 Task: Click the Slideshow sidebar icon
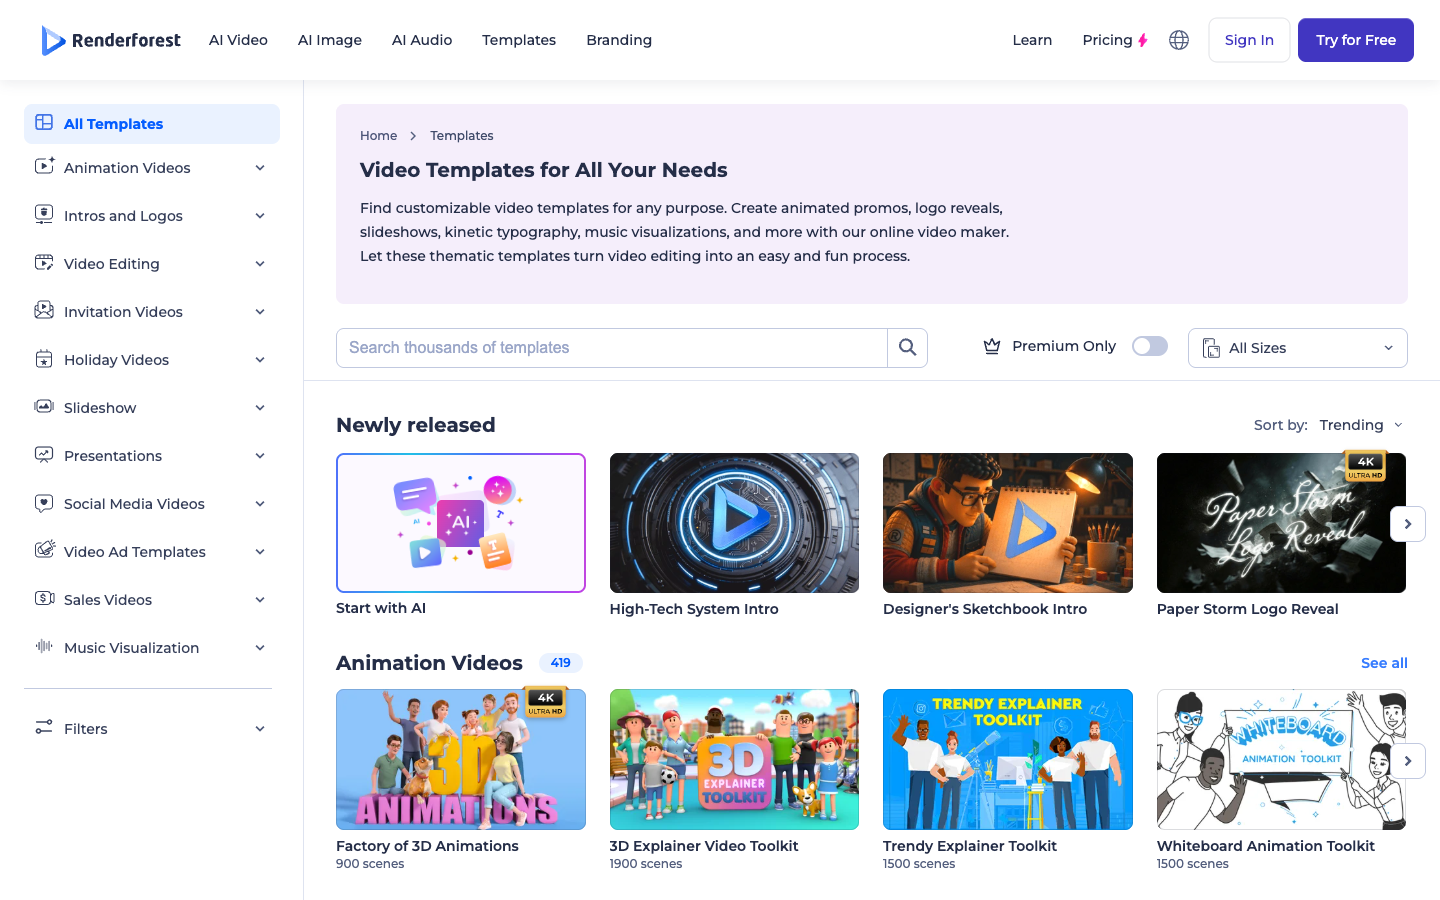(44, 407)
